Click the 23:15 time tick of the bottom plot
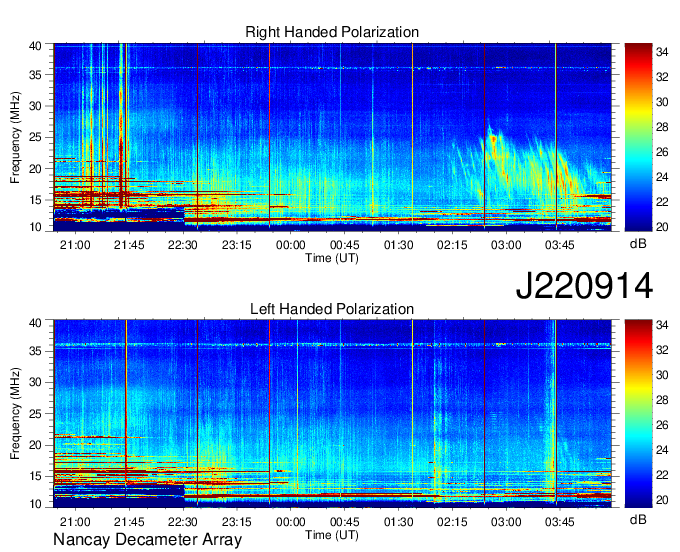 point(236,522)
